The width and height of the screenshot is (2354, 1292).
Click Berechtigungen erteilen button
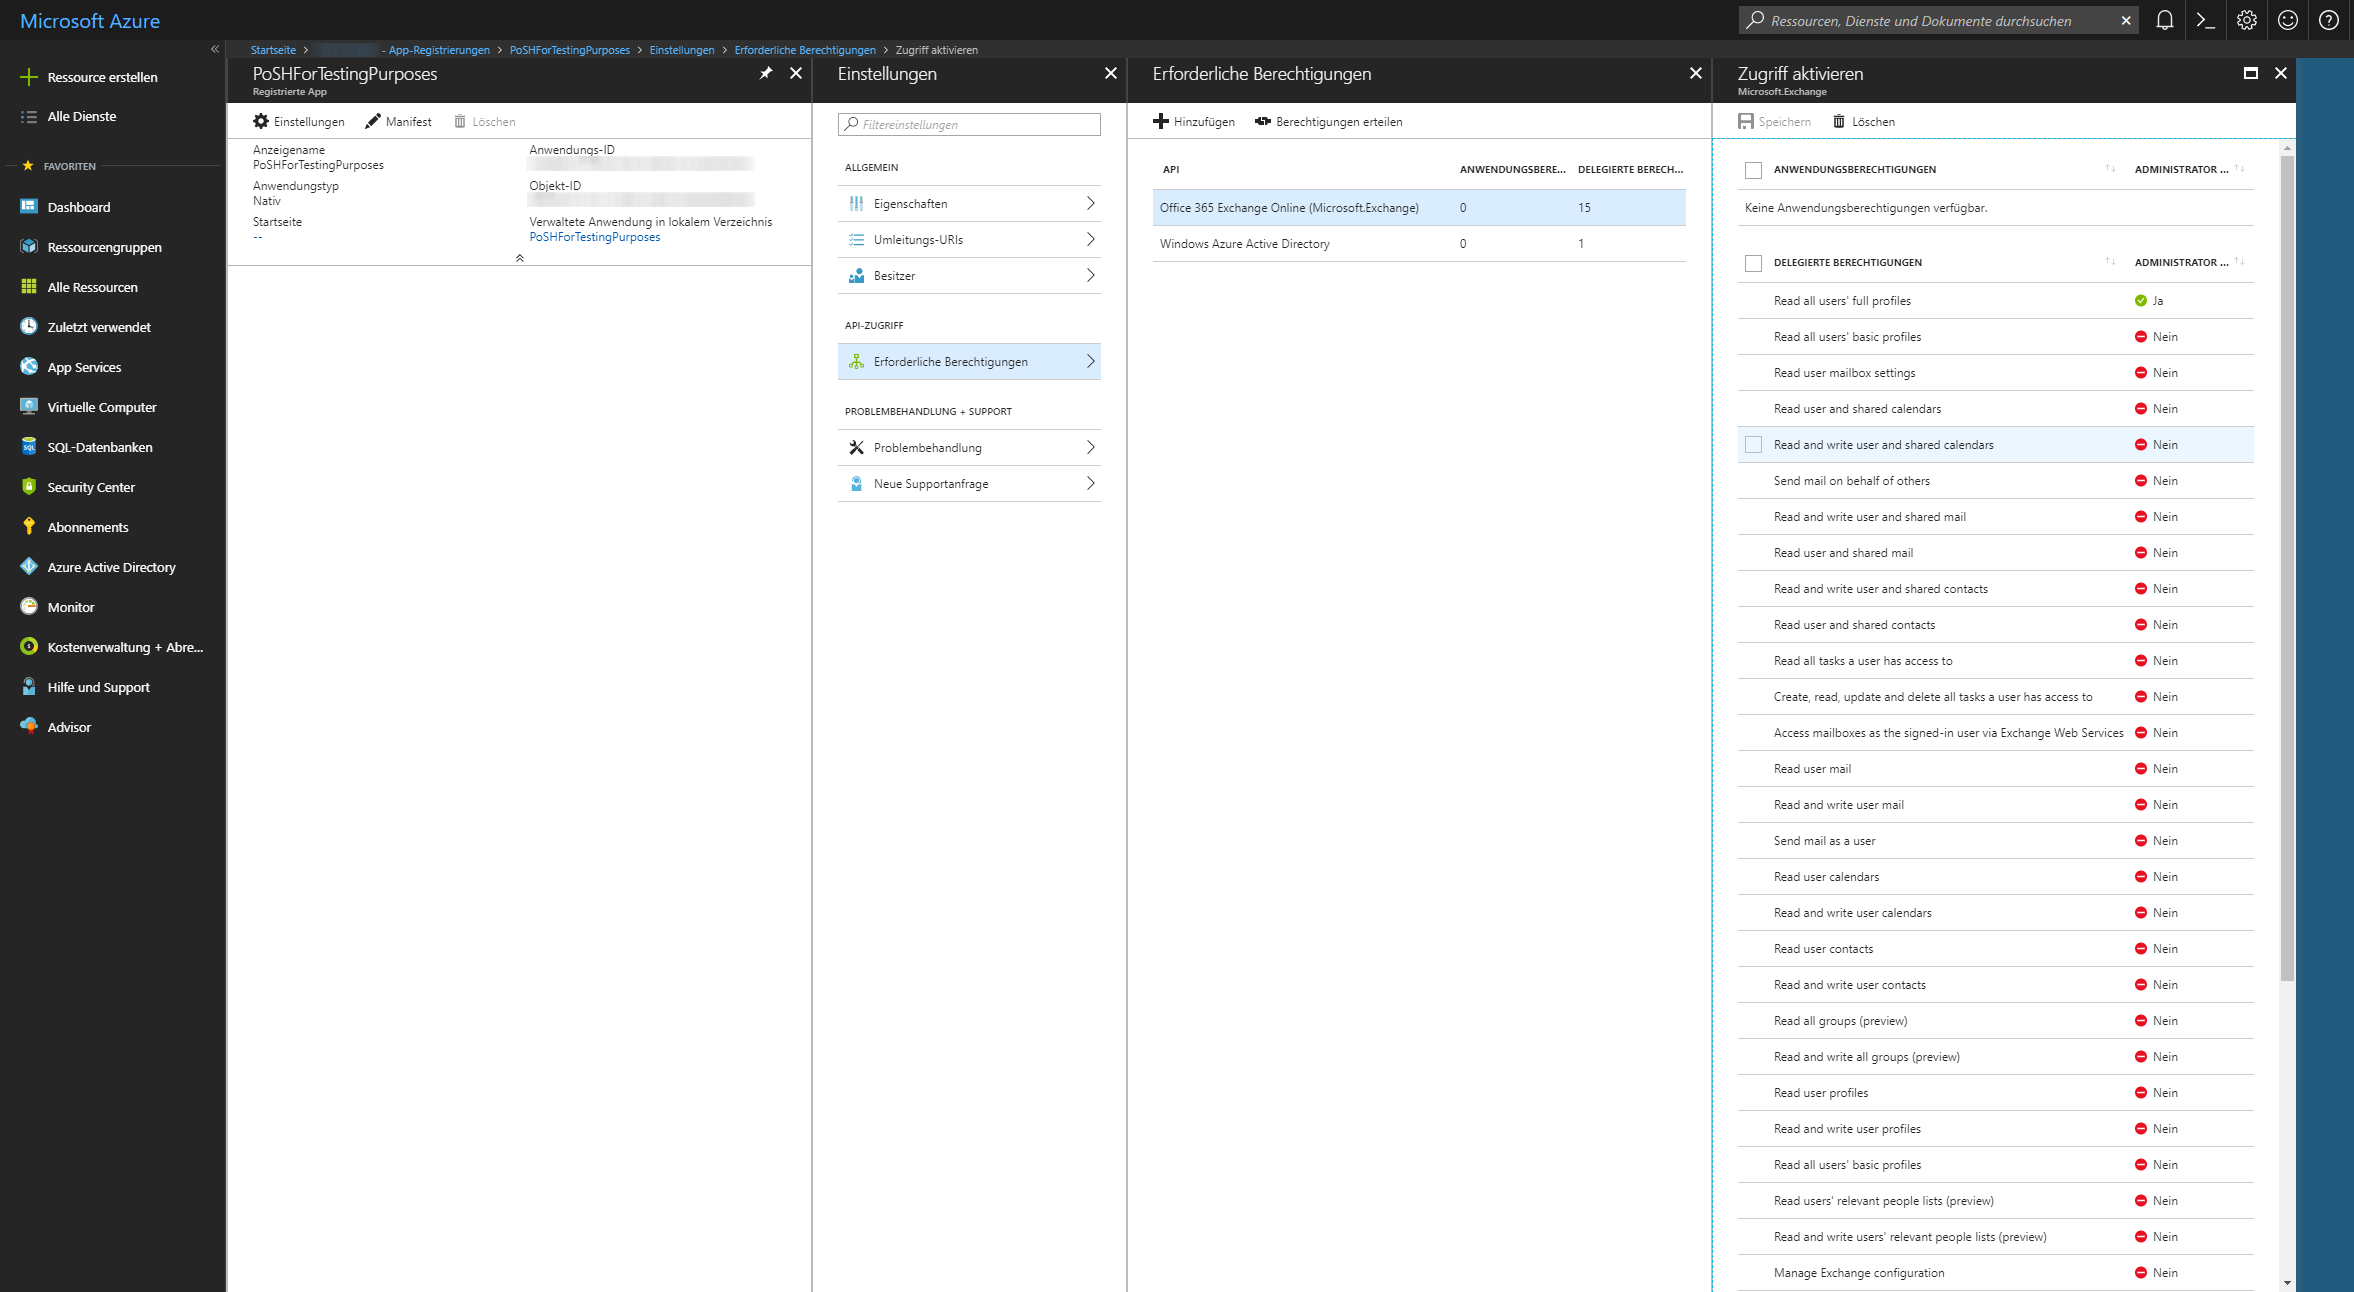point(1328,121)
